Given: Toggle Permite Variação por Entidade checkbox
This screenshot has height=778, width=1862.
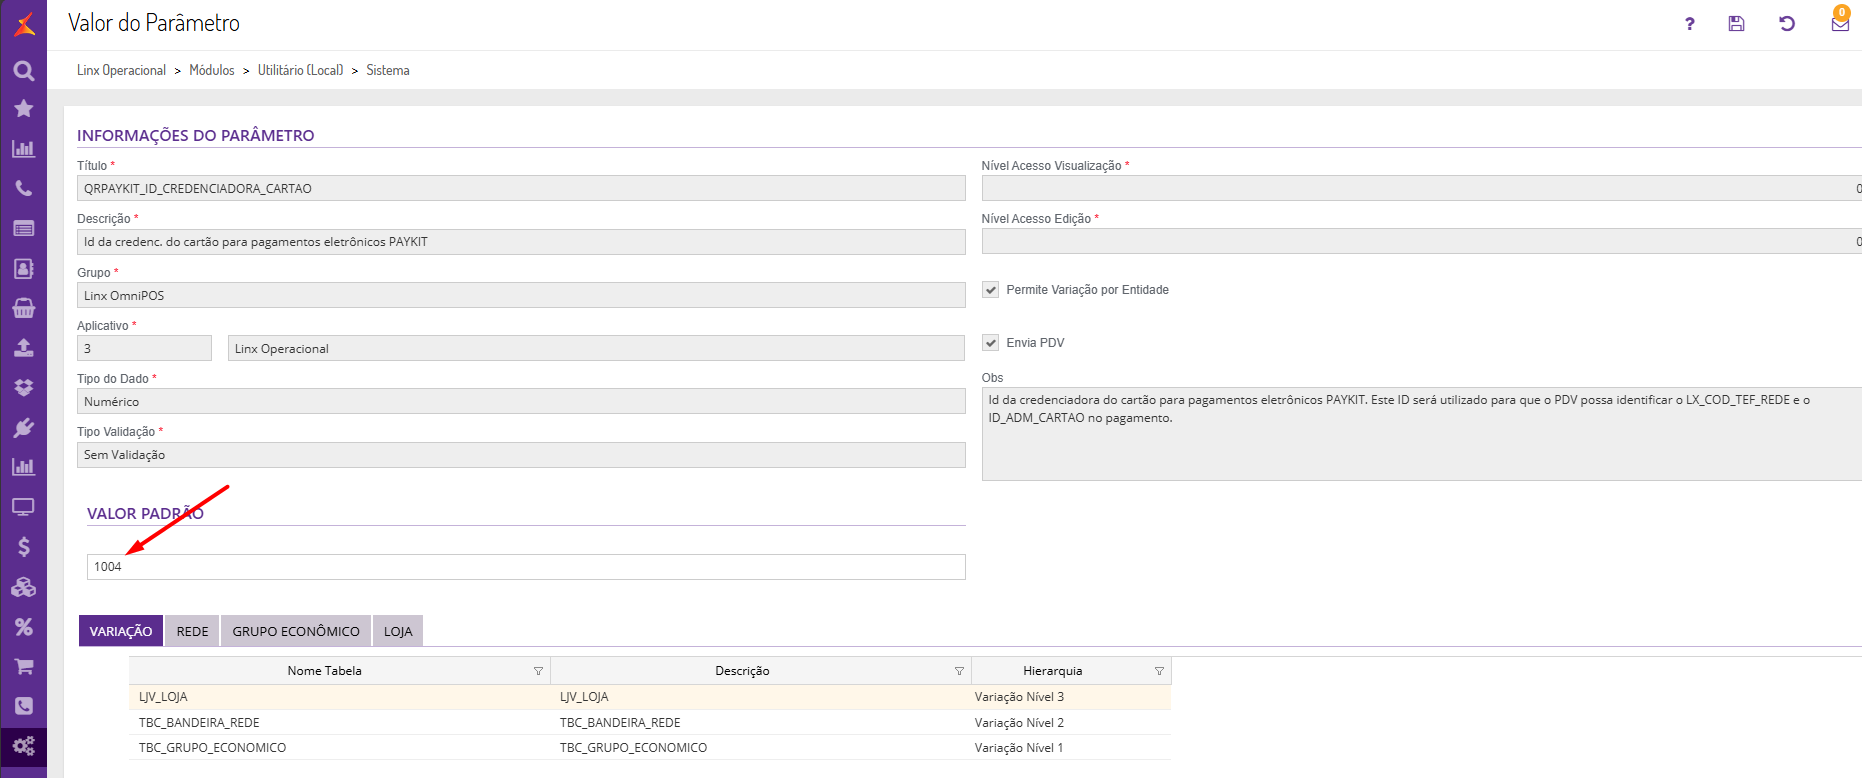Looking at the screenshot, I should pos(991,290).
